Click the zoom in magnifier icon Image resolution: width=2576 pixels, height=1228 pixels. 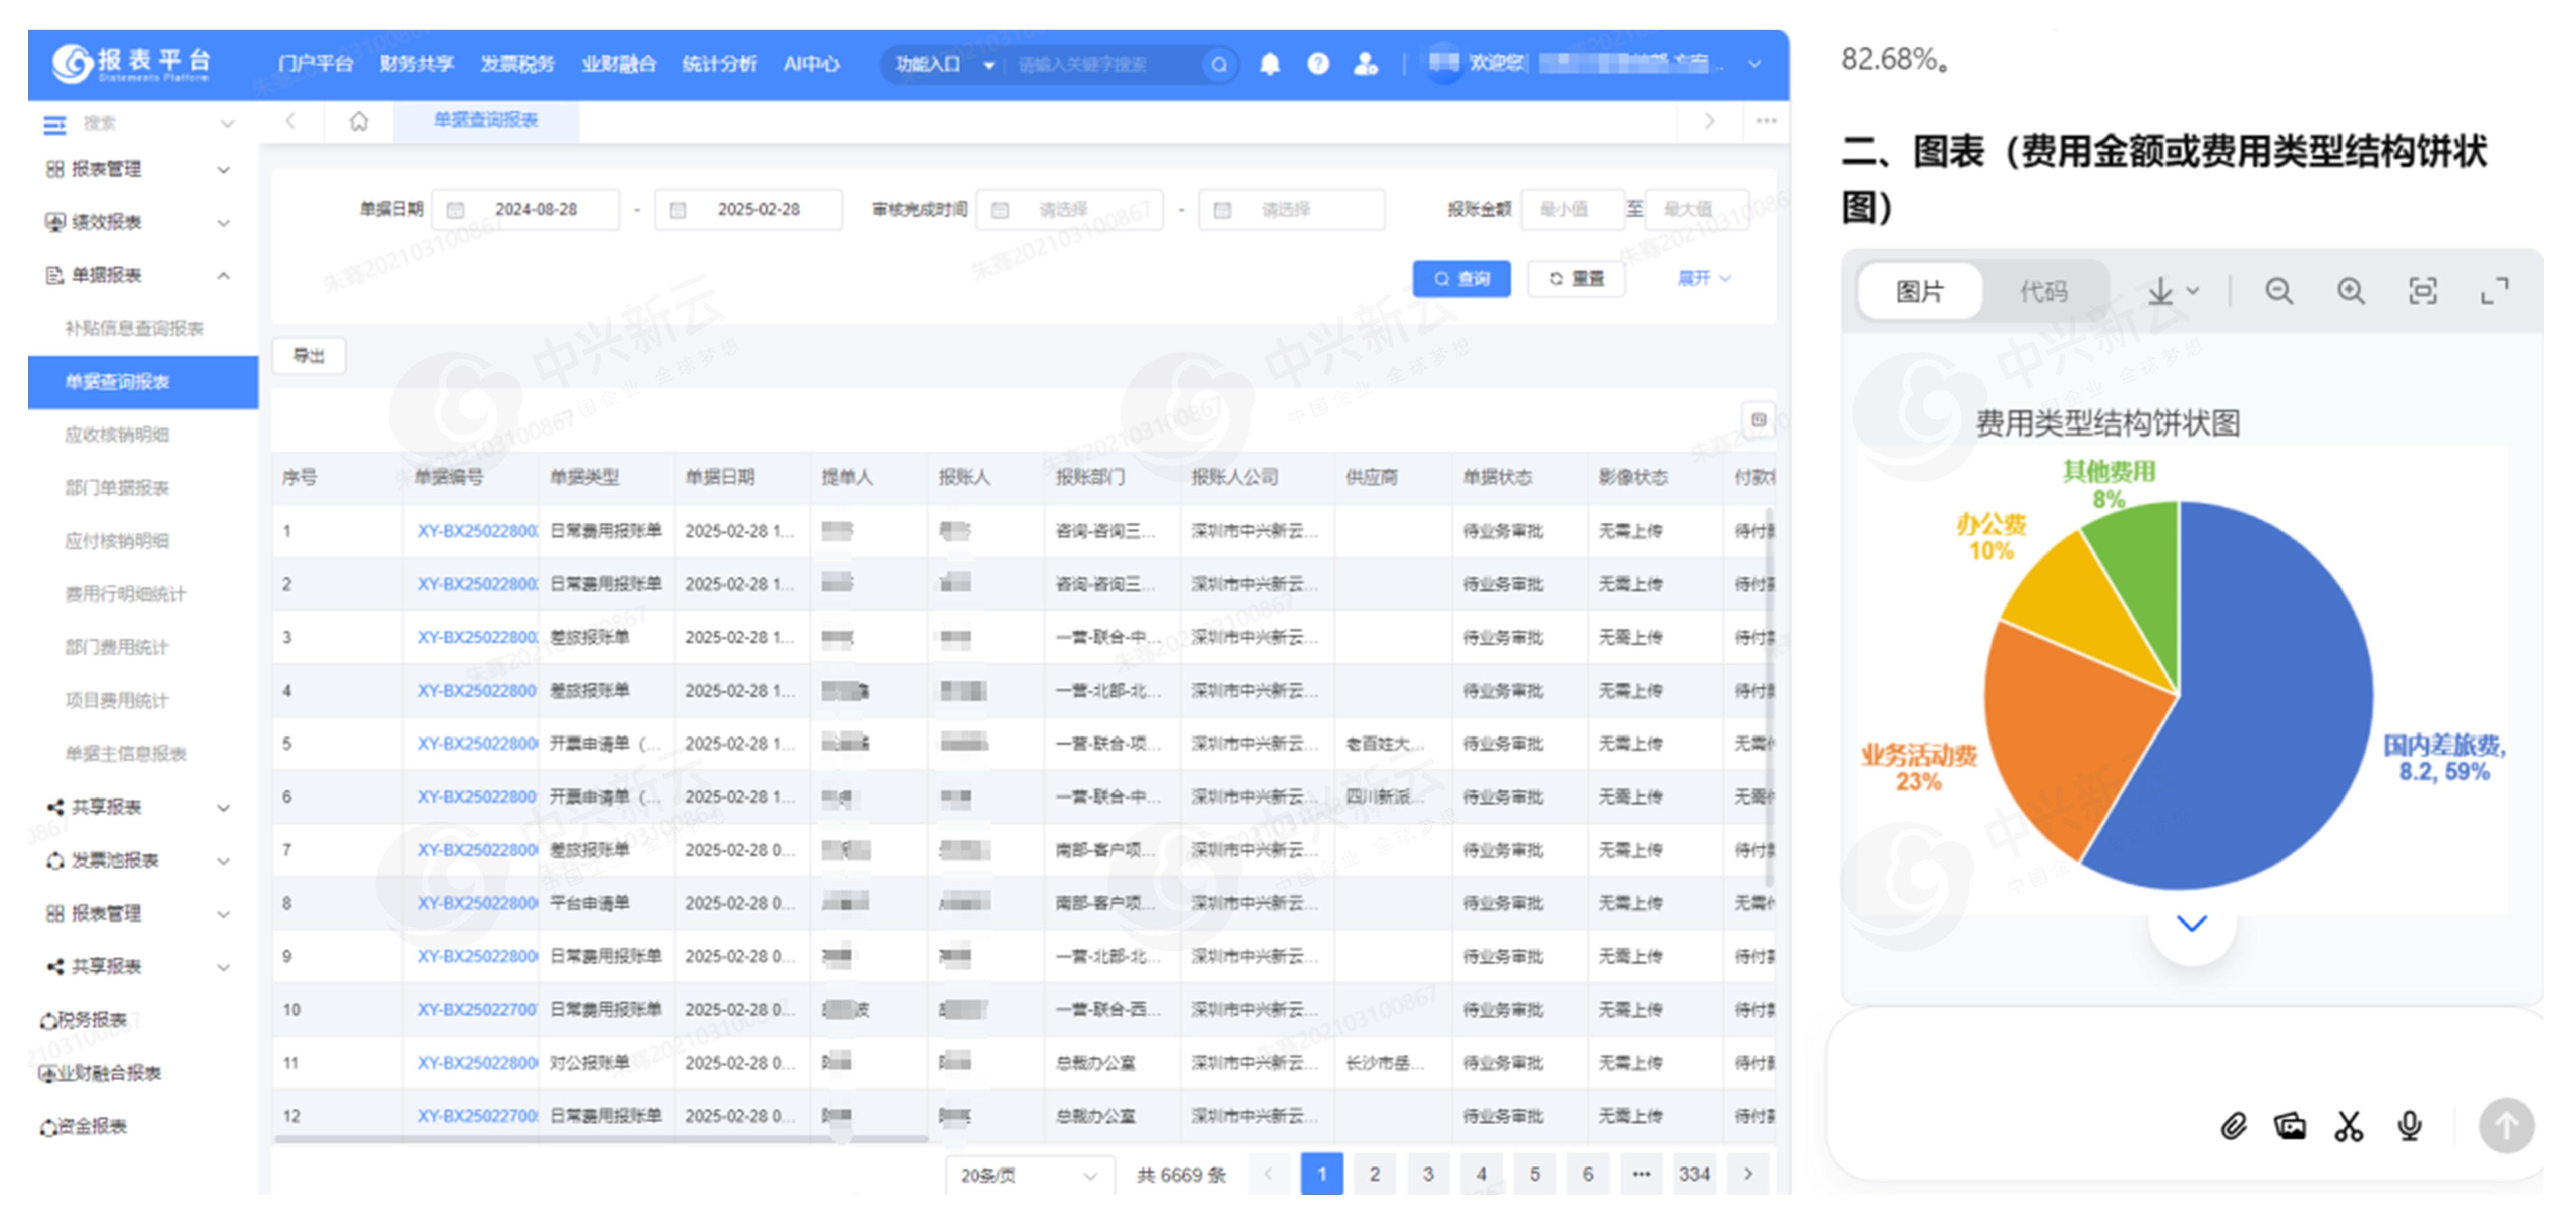coord(2350,291)
